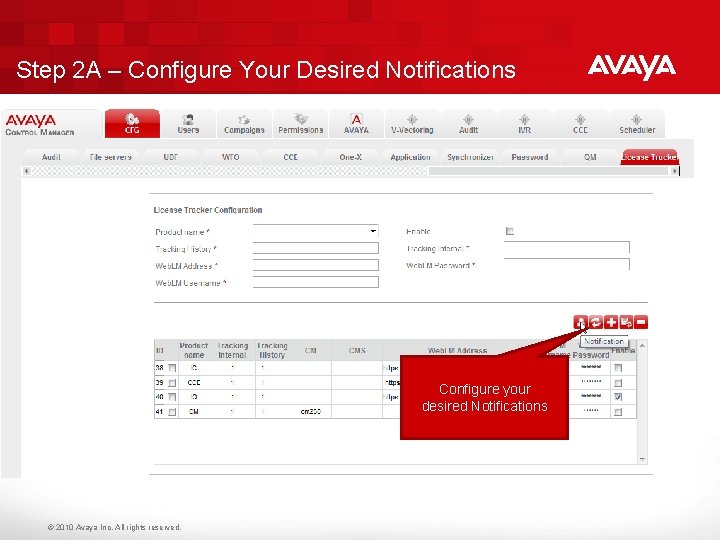Open the top-level Audit module

[x=468, y=124]
